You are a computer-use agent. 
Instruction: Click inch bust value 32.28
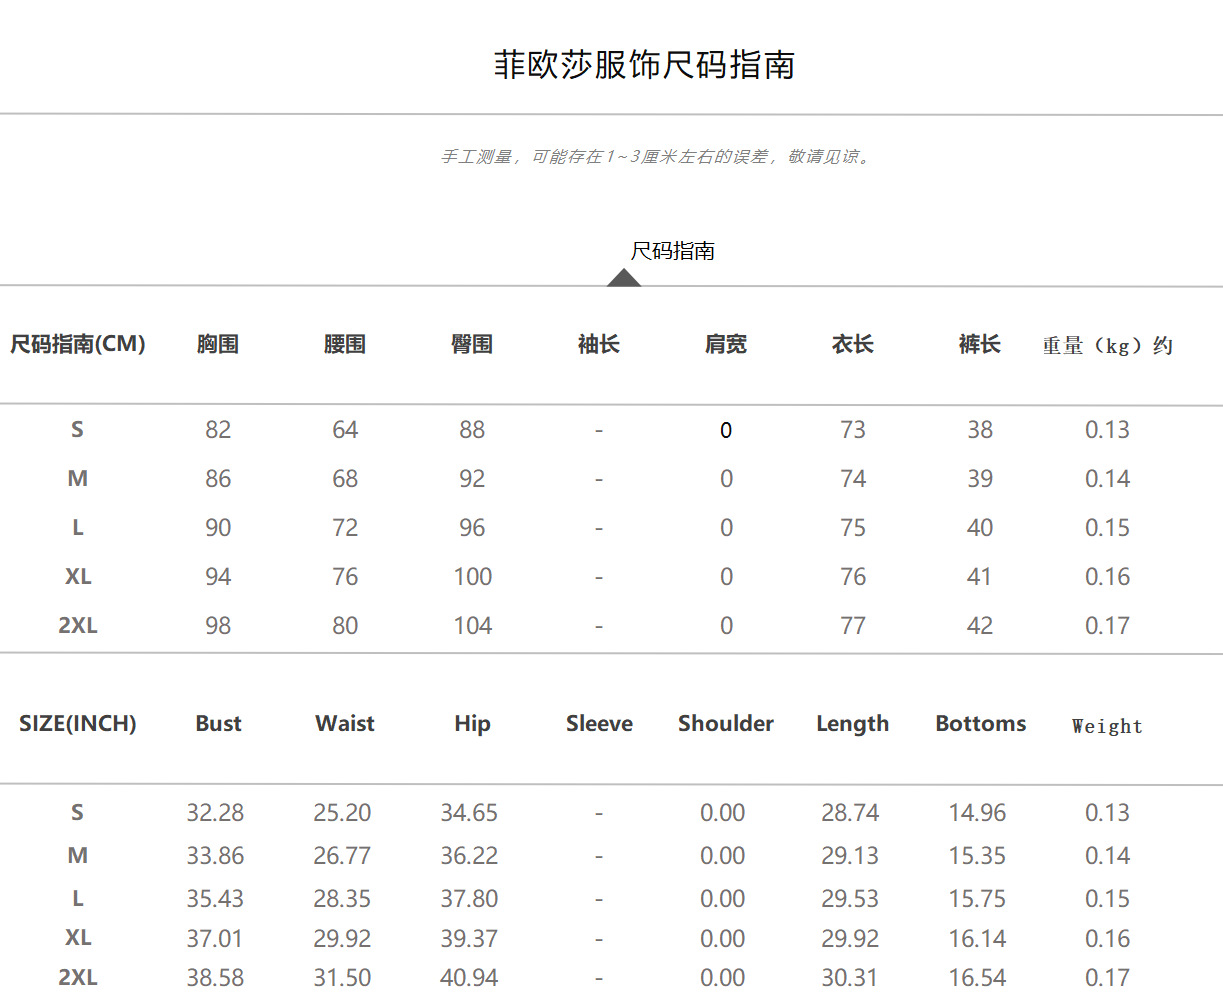click(x=215, y=813)
